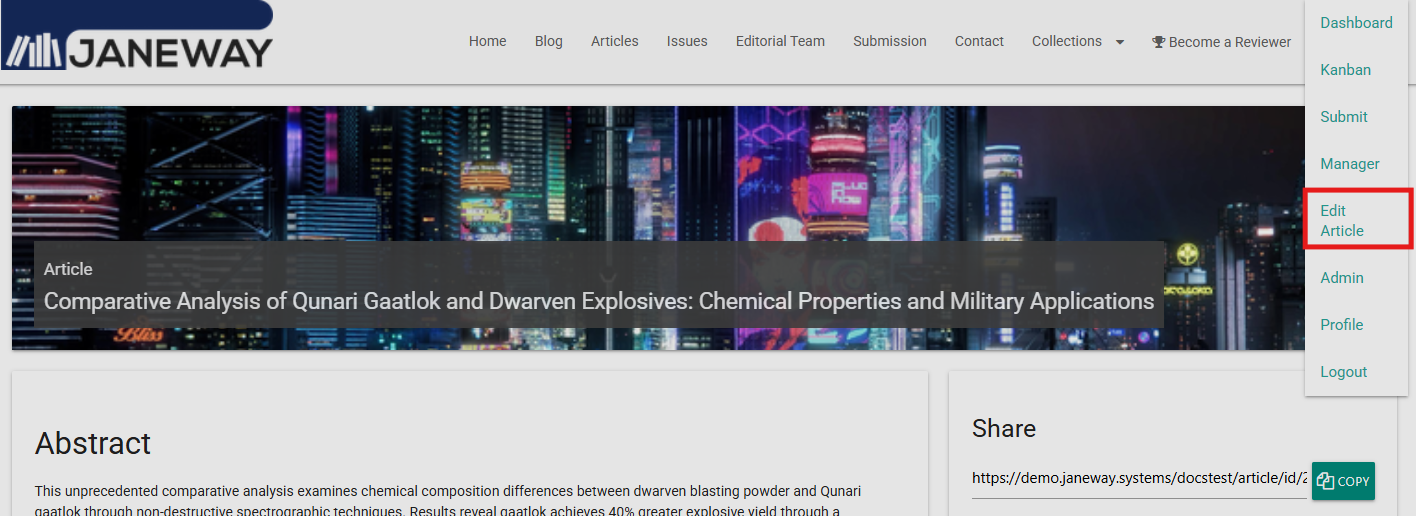Screen dimensions: 1416x516
Task: Click the share URL field
Action: [1140, 479]
